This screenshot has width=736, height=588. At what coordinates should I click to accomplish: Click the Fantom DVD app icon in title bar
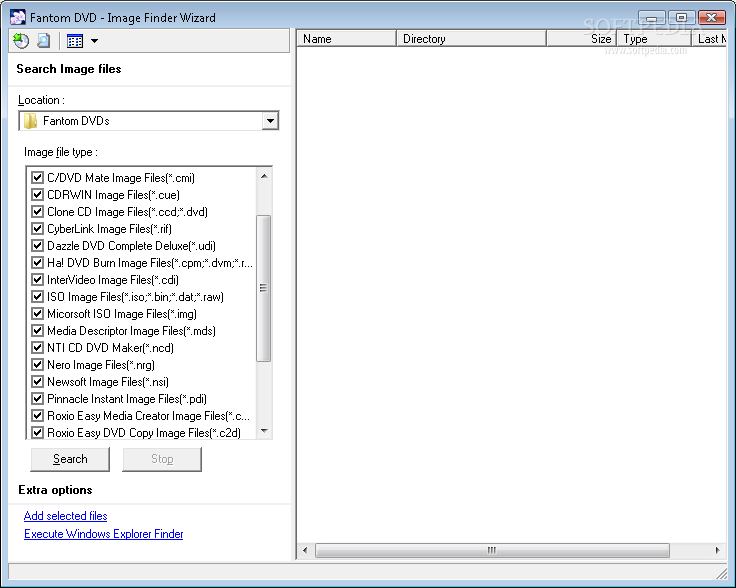click(18, 17)
